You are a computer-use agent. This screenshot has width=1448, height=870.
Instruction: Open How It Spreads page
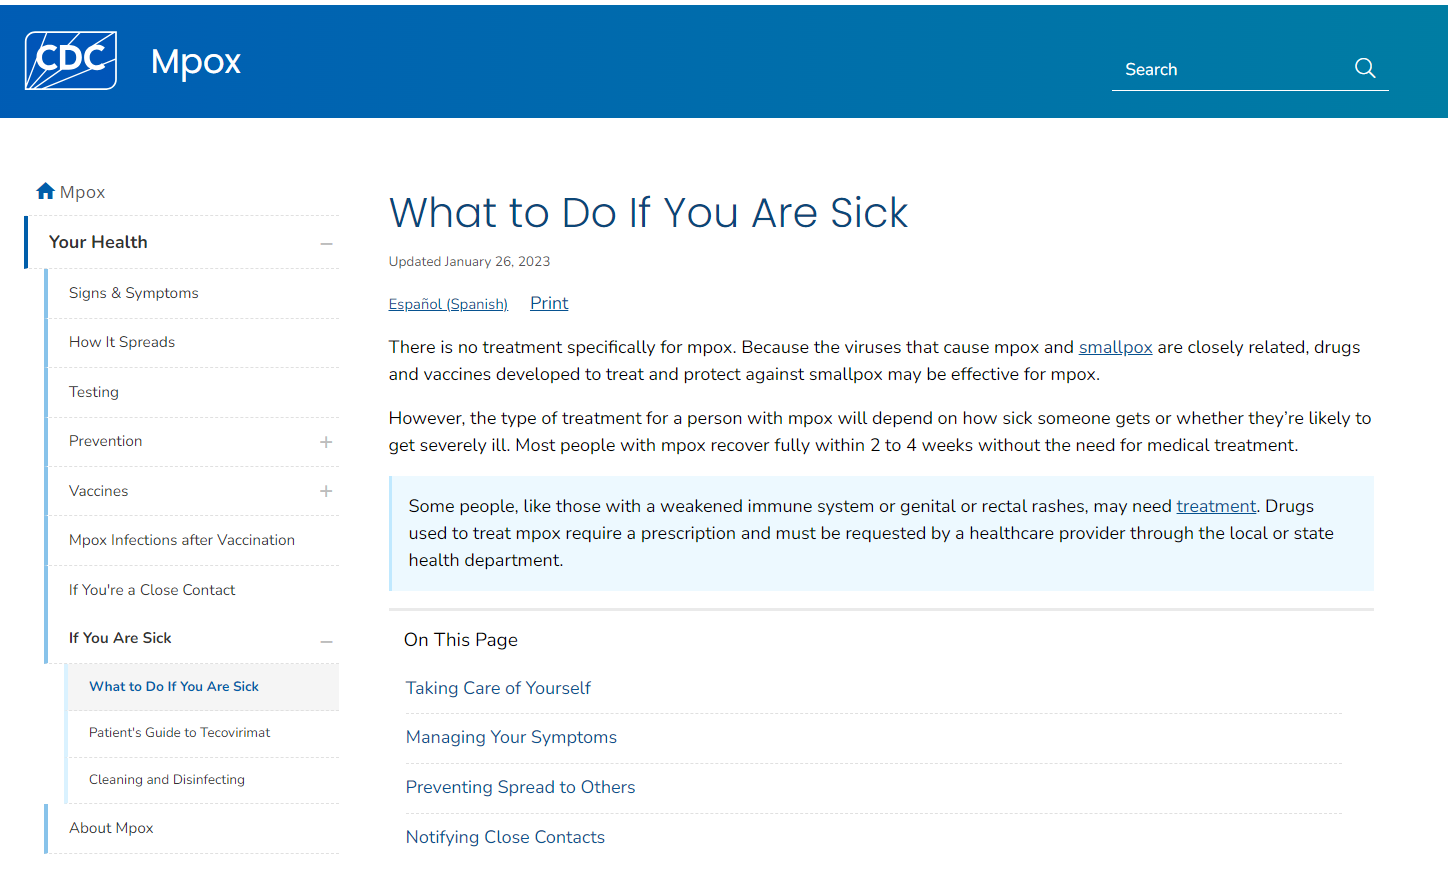(x=122, y=342)
